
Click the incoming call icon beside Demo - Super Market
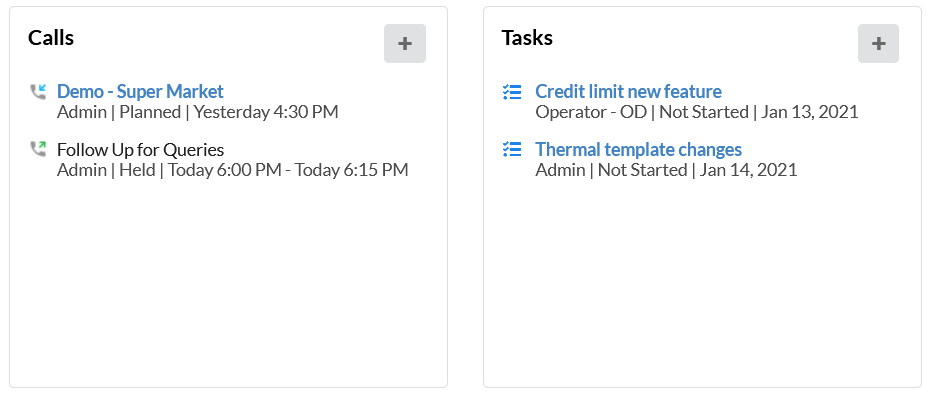pyautogui.click(x=38, y=92)
